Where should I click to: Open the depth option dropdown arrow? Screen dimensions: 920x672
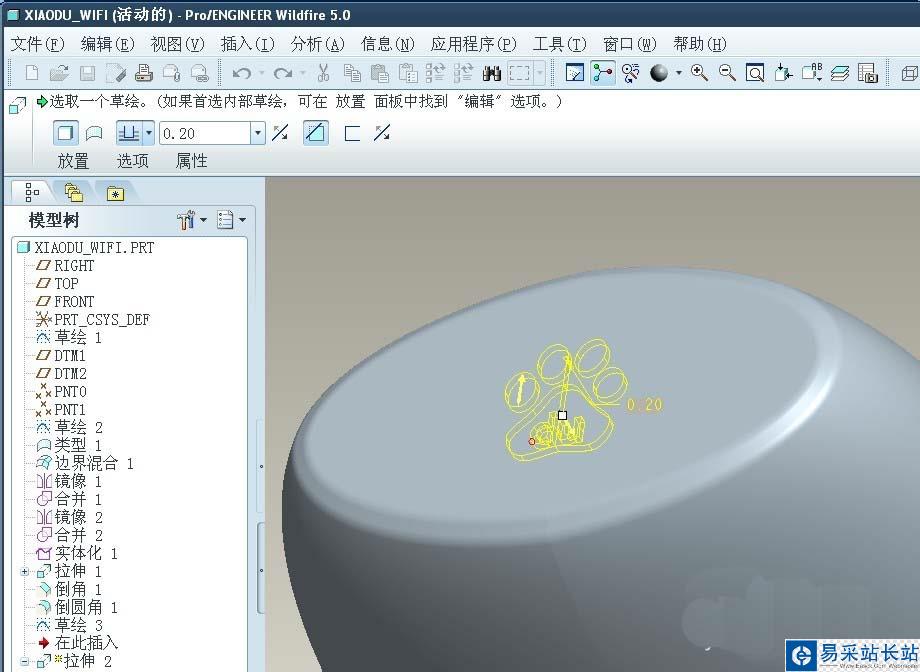(x=149, y=133)
